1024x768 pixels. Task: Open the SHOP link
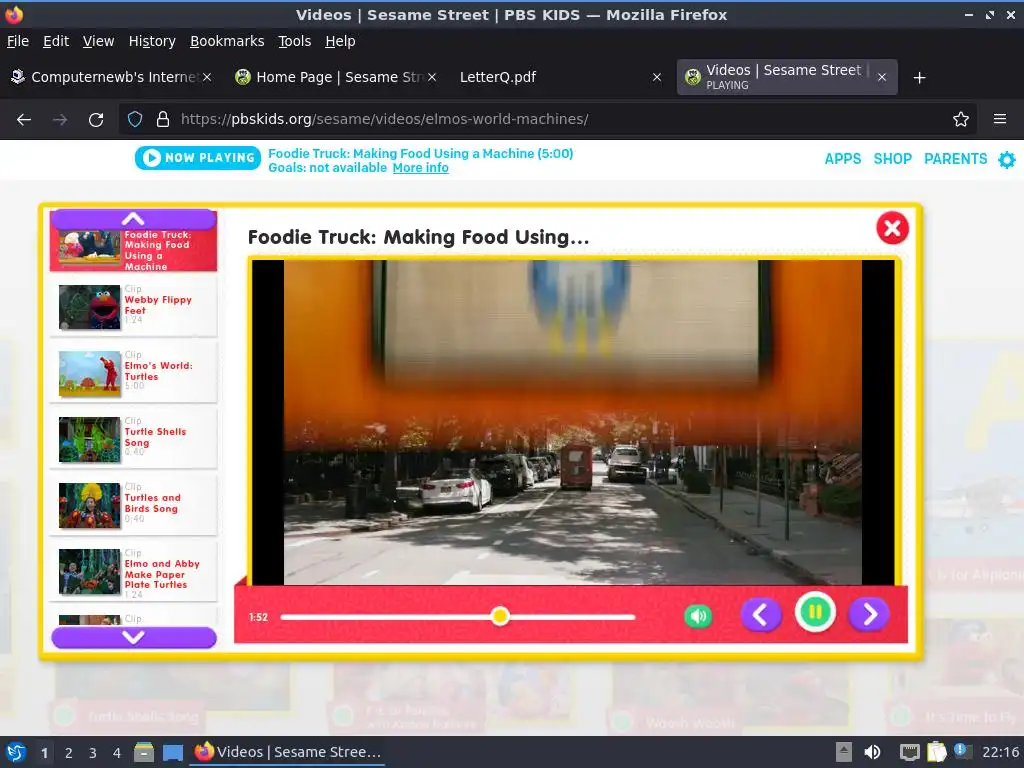(892, 159)
